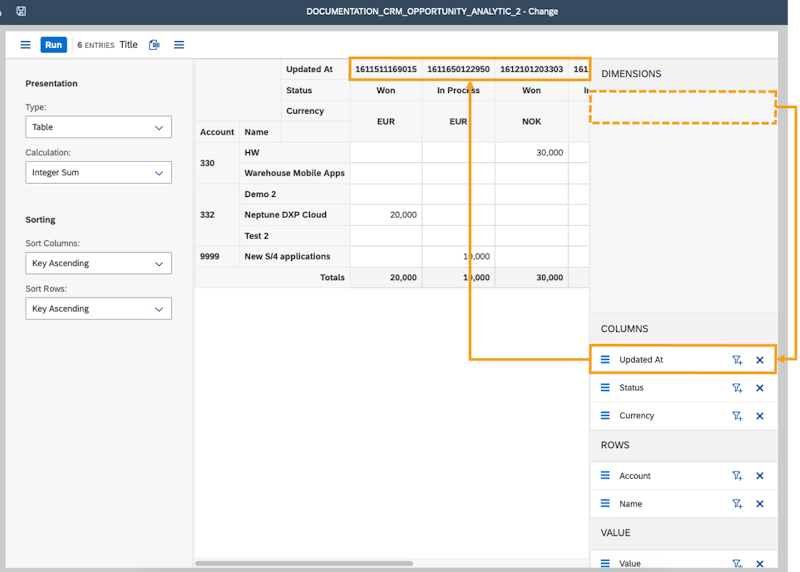Remove Currency field from columns

[760, 416]
